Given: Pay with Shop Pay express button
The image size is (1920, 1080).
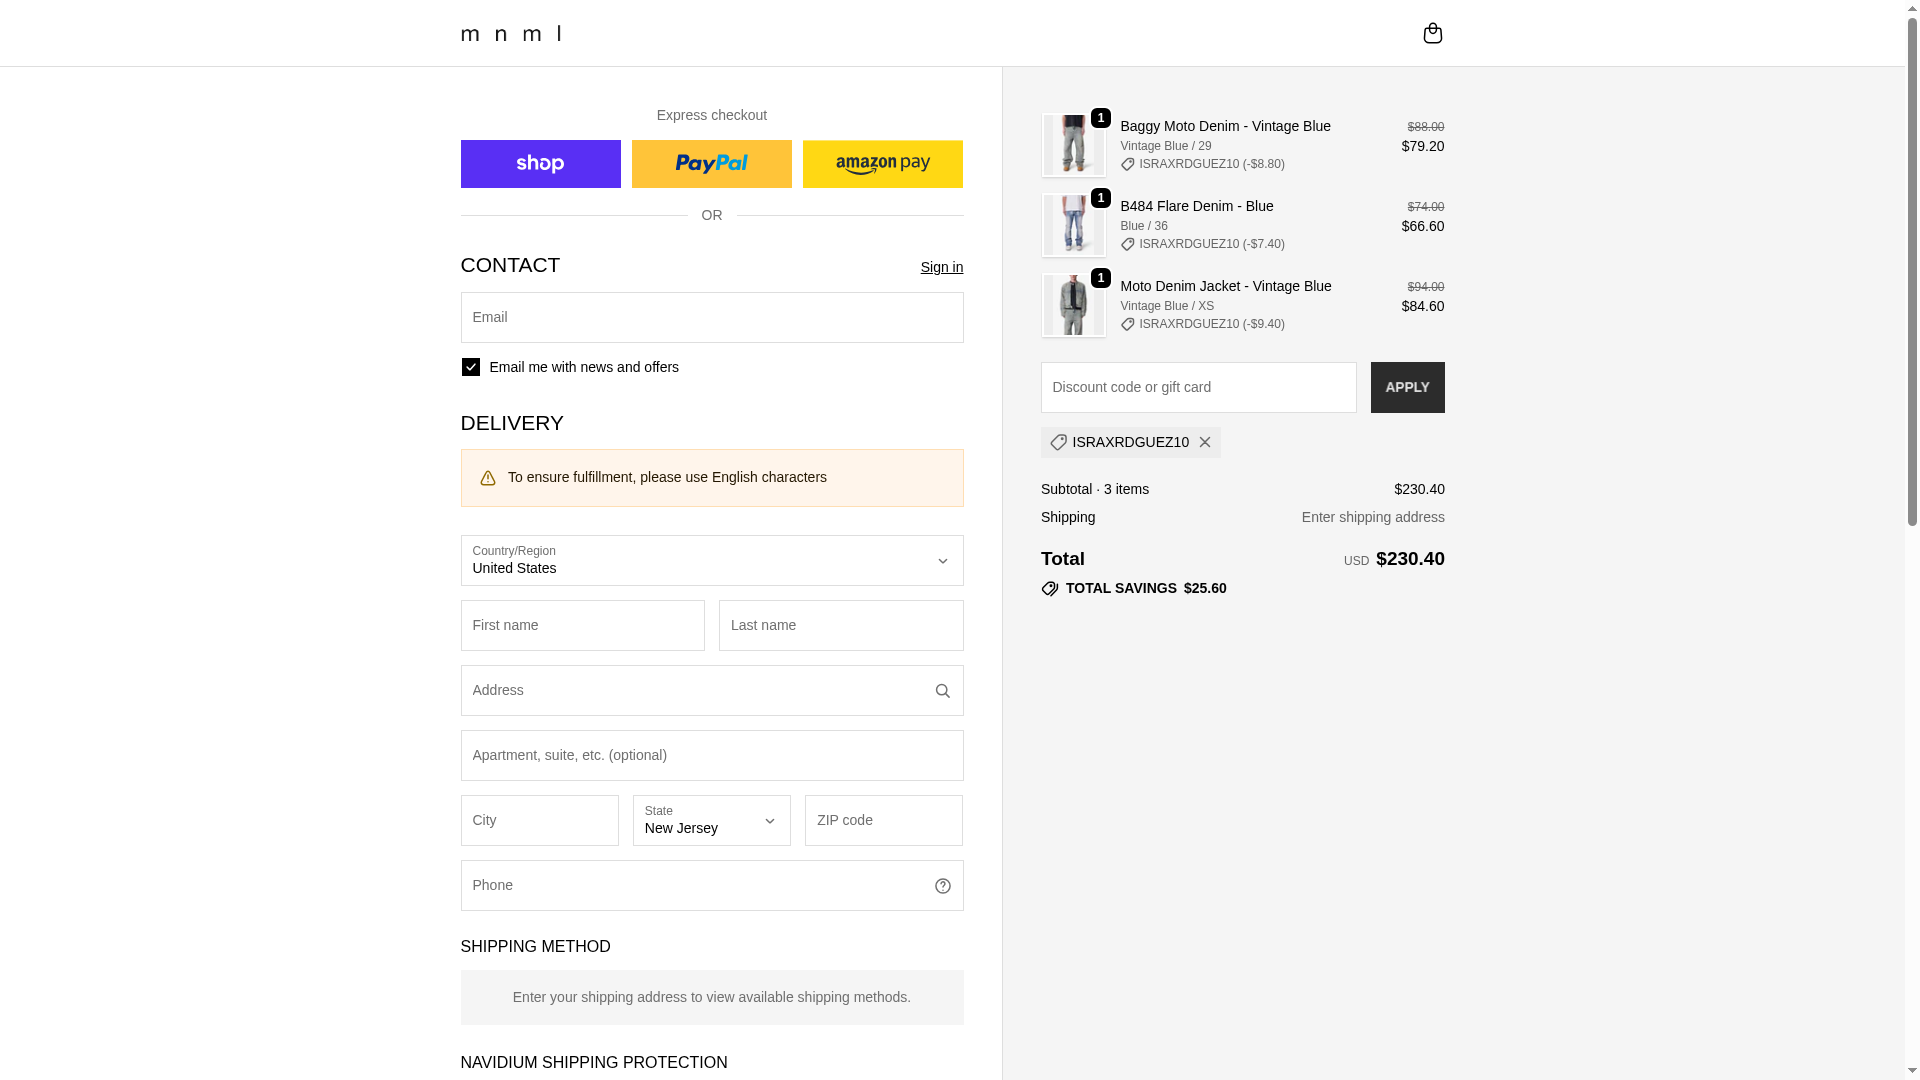Looking at the screenshot, I should 540,164.
